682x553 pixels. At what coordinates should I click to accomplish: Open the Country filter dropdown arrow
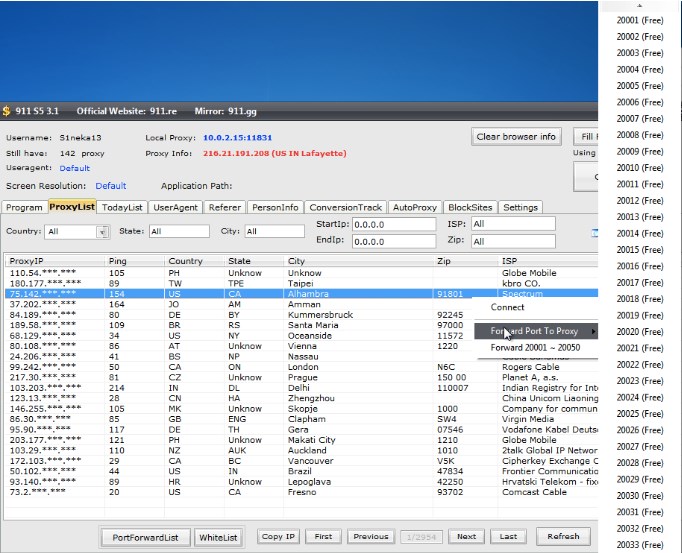pyautogui.click(x=102, y=232)
